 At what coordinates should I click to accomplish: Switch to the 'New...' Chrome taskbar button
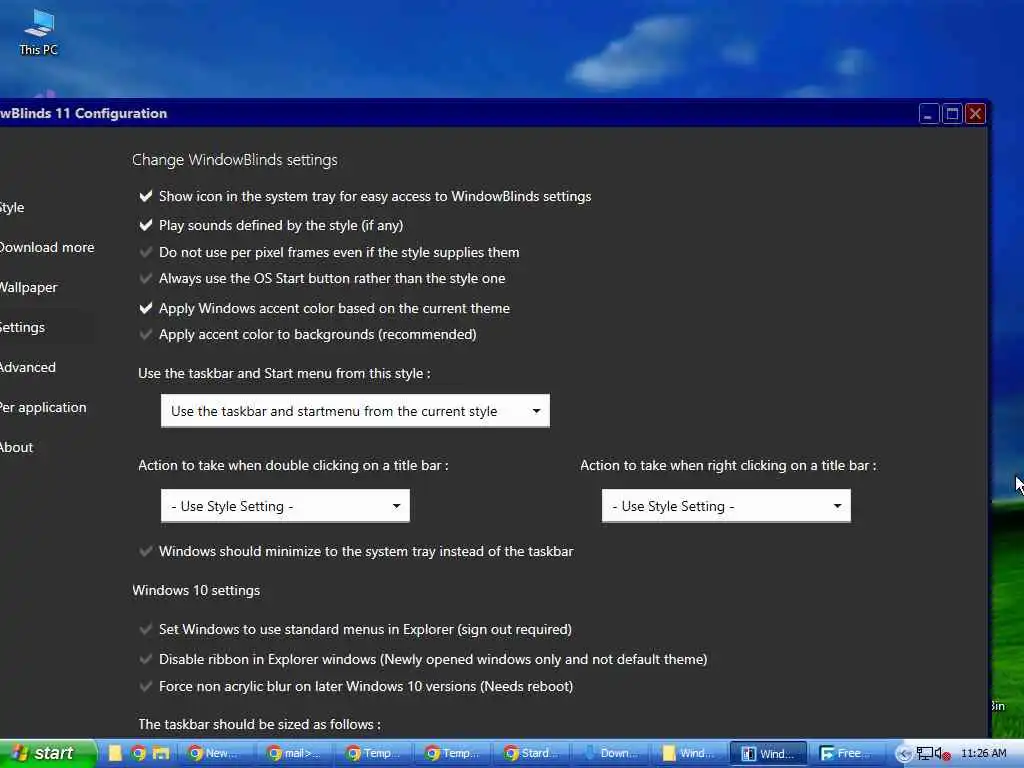point(216,754)
